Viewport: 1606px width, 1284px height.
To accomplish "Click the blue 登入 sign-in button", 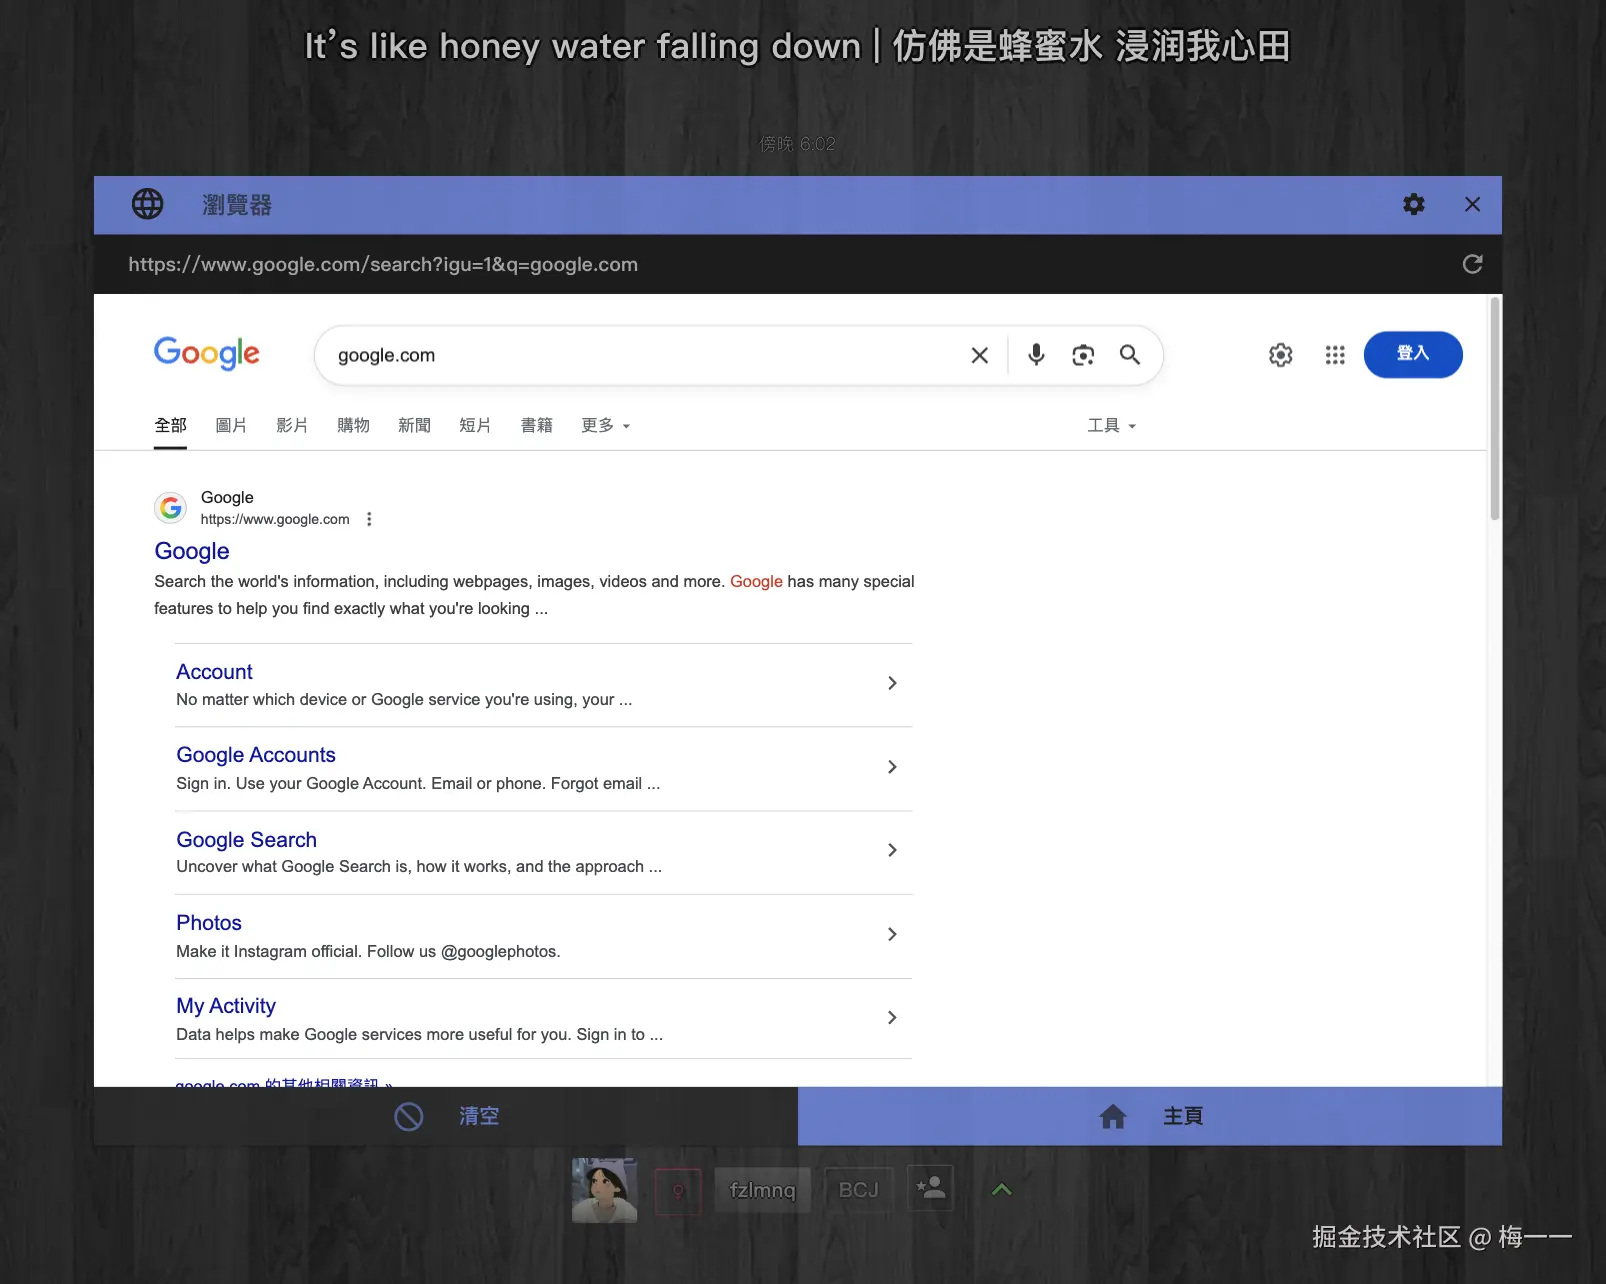I will pos(1413,354).
